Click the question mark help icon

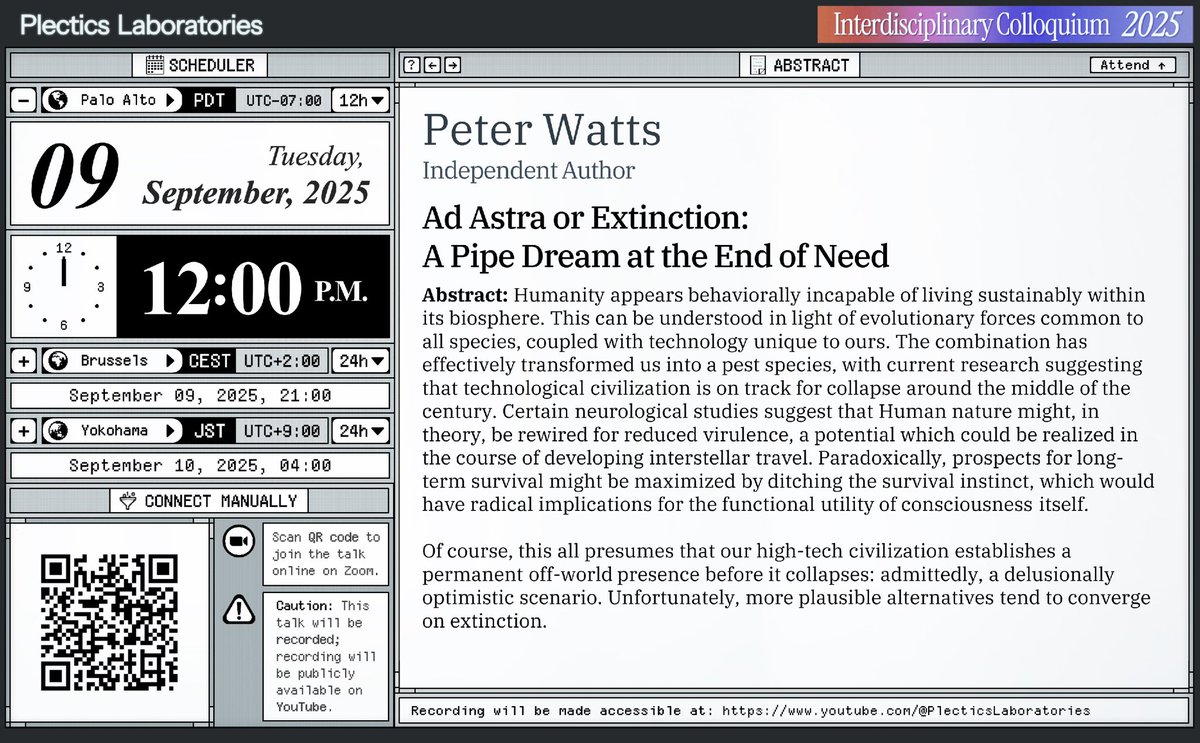coord(411,65)
